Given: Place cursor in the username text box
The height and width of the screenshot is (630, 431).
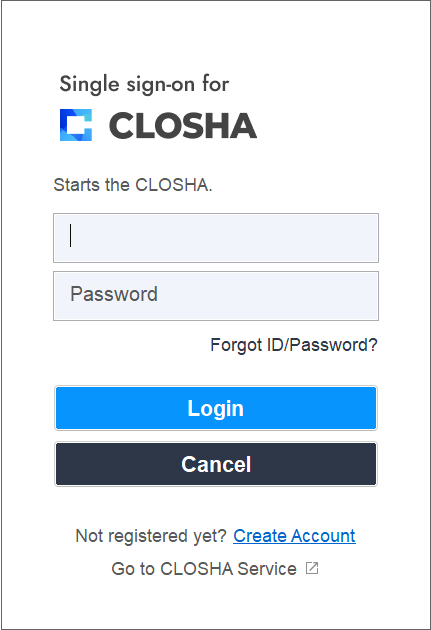Looking at the screenshot, I should (x=216, y=238).
